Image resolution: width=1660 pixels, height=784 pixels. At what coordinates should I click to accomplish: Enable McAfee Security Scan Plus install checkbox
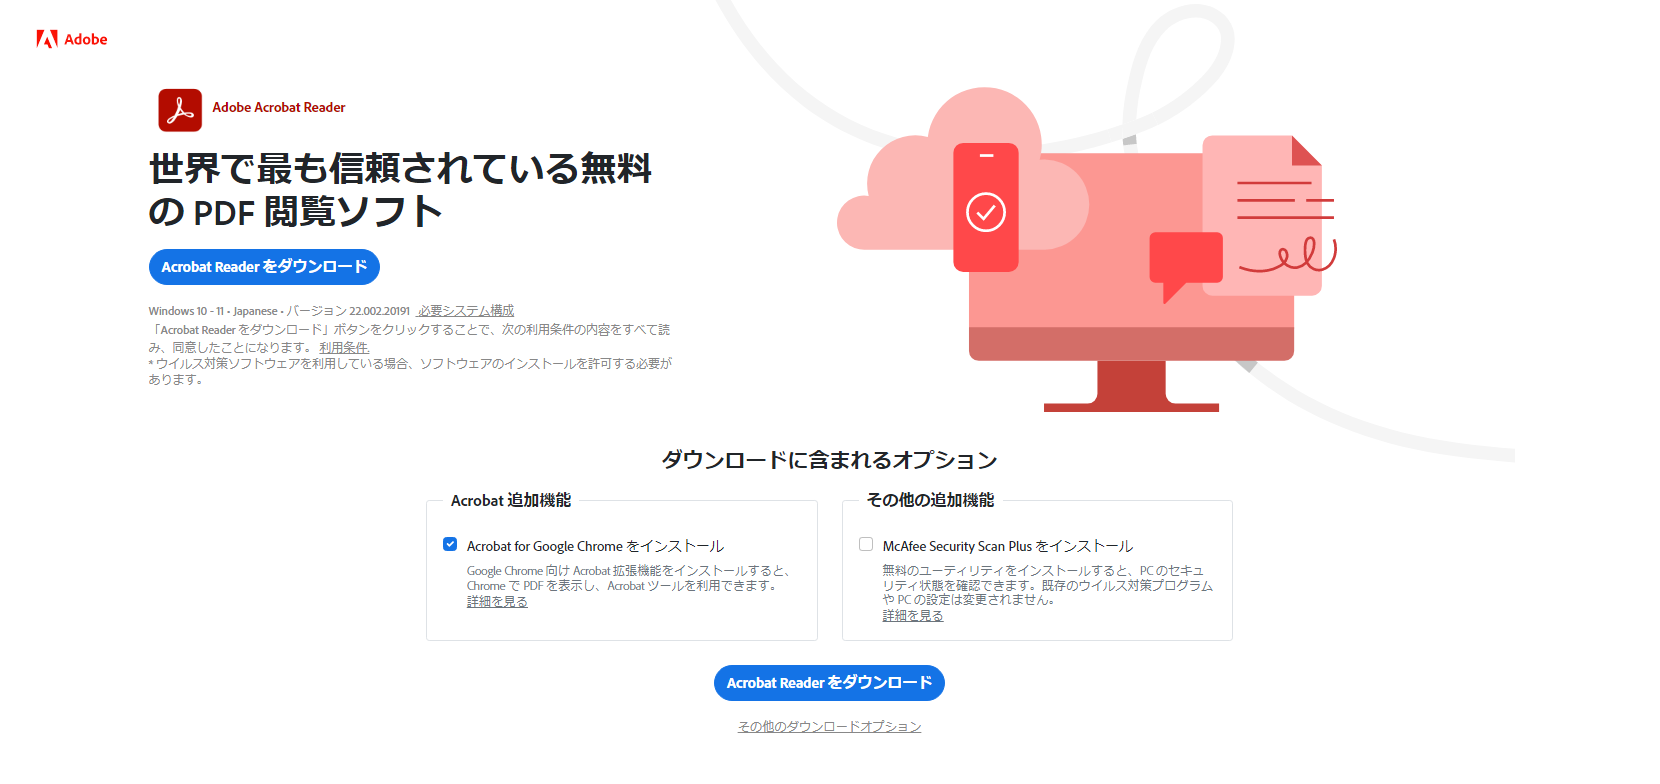pos(866,544)
